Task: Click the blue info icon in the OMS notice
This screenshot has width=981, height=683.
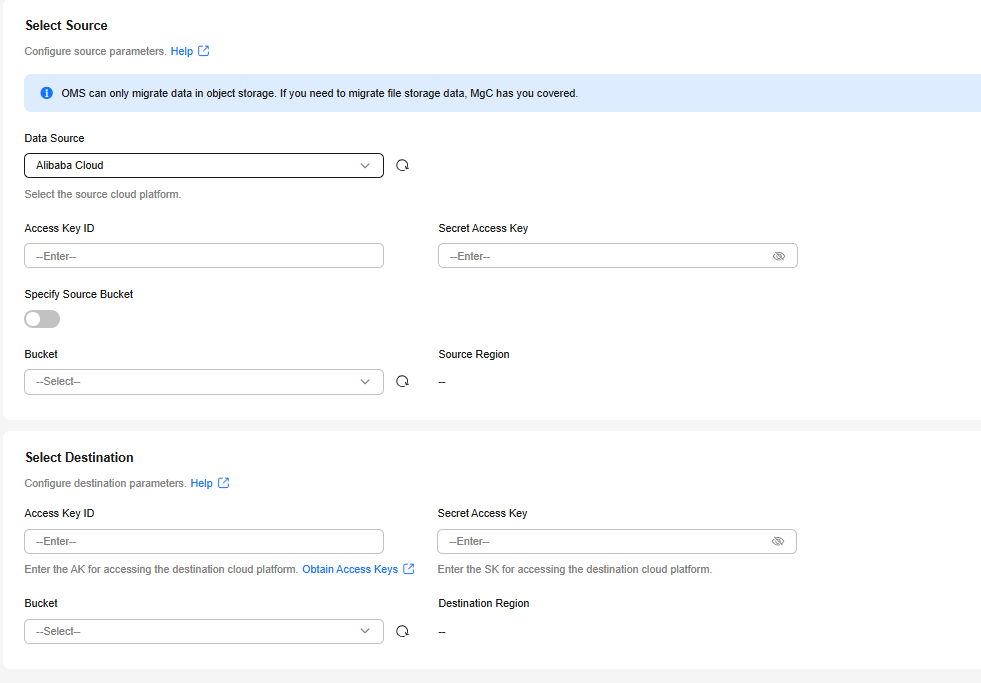Action: [x=46, y=93]
